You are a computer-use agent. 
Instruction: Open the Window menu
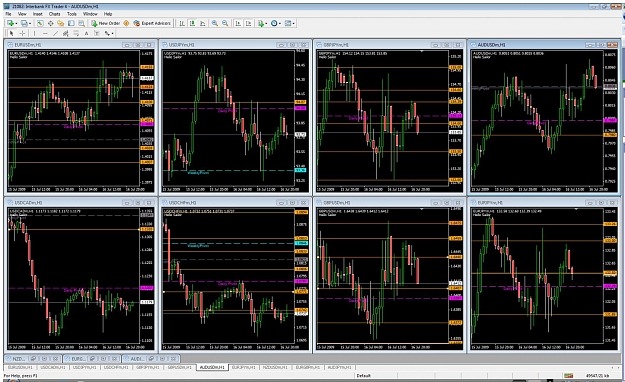click(90, 14)
